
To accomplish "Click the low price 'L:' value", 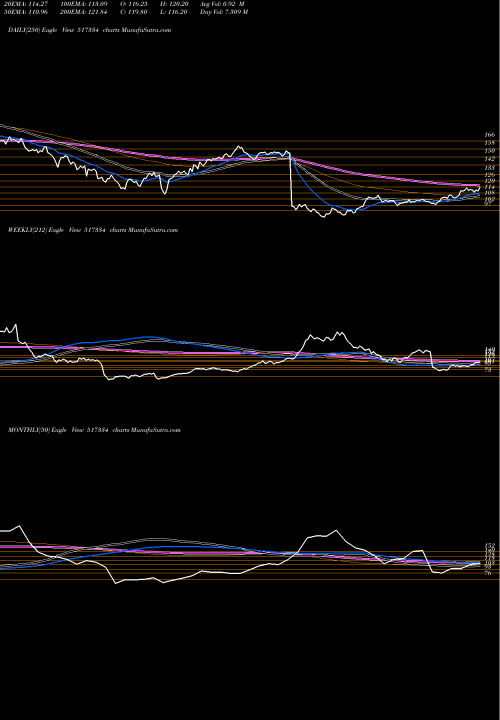I will (x=179, y=12).
